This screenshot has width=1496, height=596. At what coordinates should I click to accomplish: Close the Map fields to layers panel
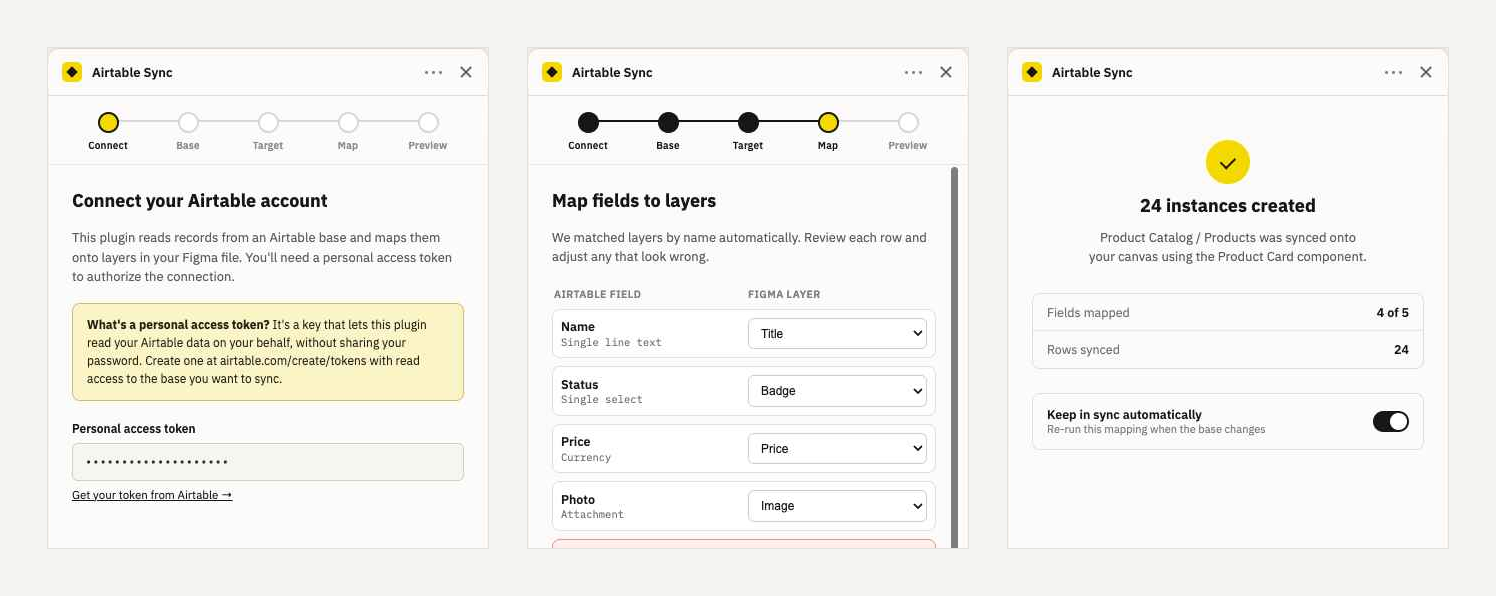(x=946, y=72)
